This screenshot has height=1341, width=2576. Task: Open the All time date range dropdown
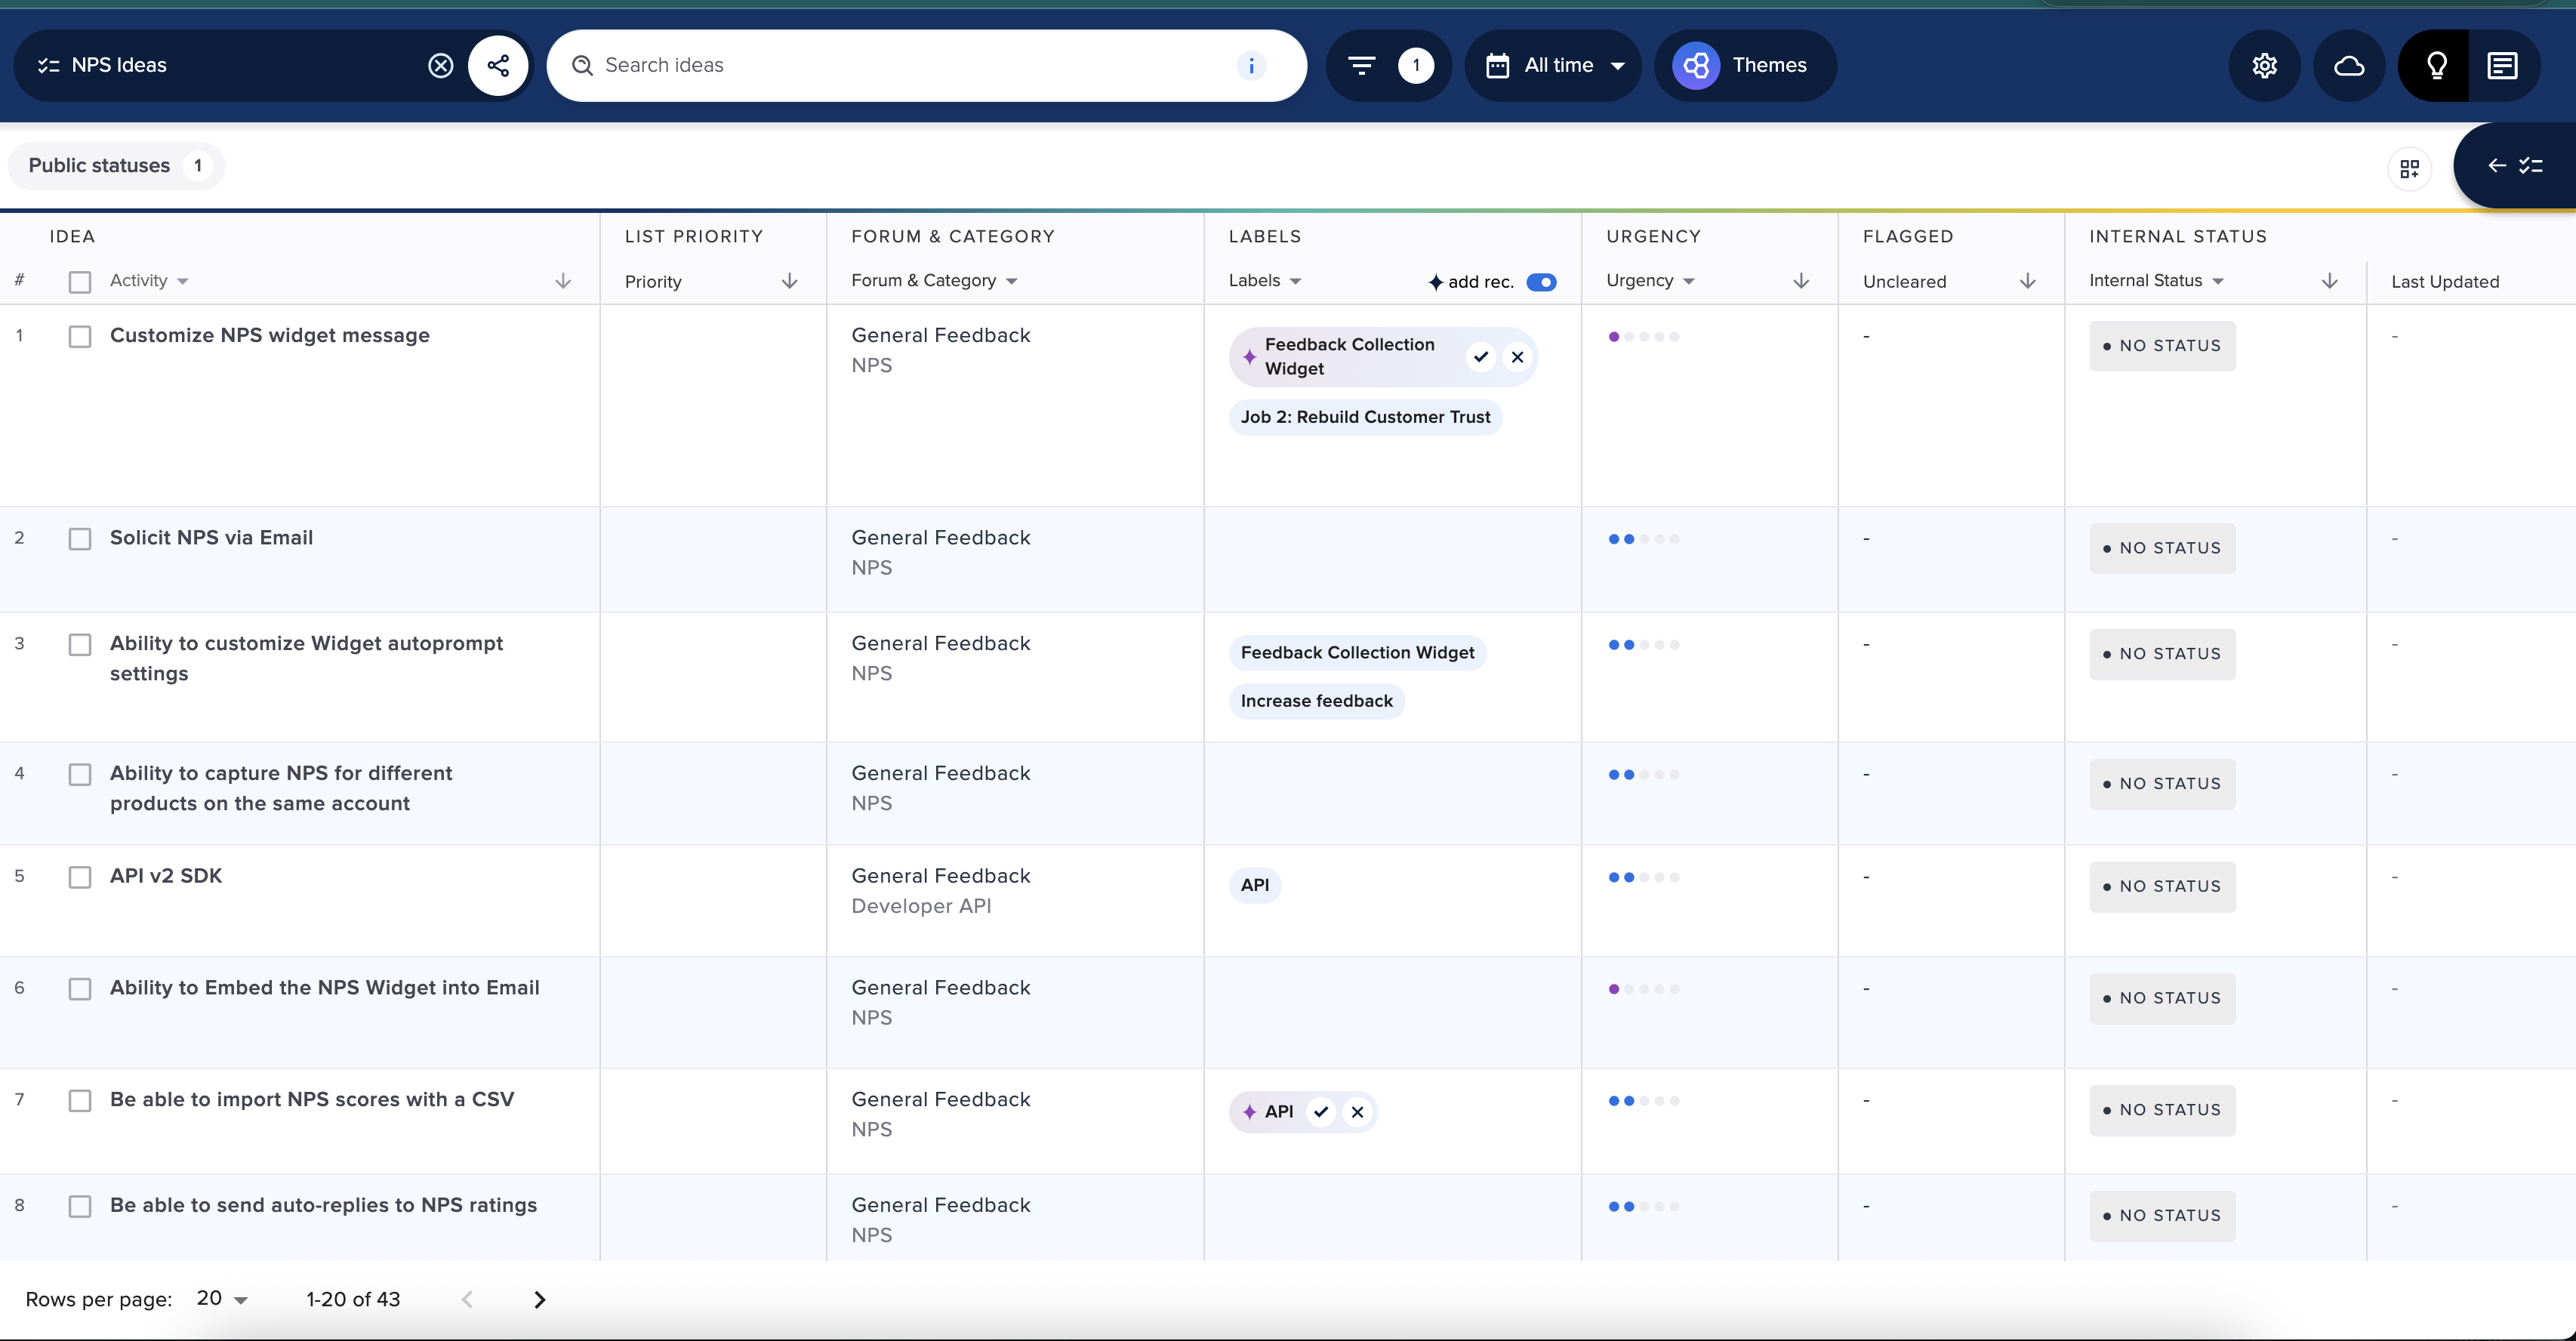click(x=1553, y=65)
